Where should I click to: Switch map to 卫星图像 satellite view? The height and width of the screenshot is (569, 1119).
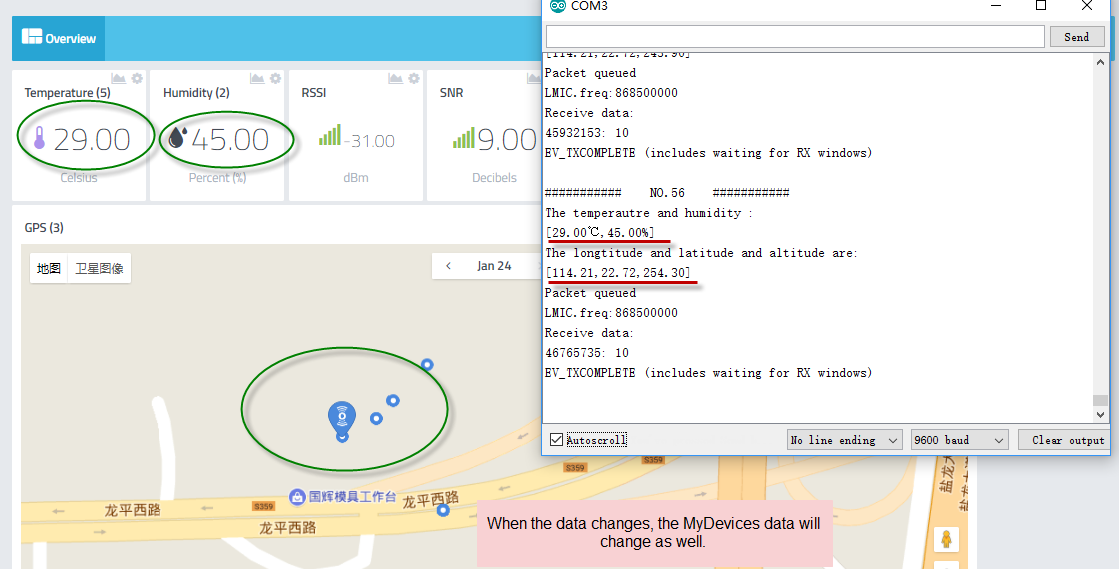tap(99, 268)
